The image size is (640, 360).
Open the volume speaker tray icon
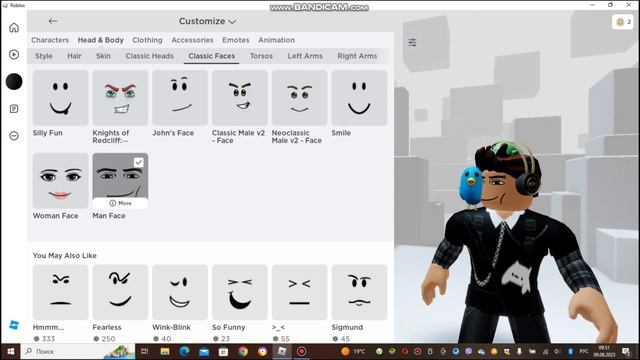pyautogui.click(x=557, y=351)
